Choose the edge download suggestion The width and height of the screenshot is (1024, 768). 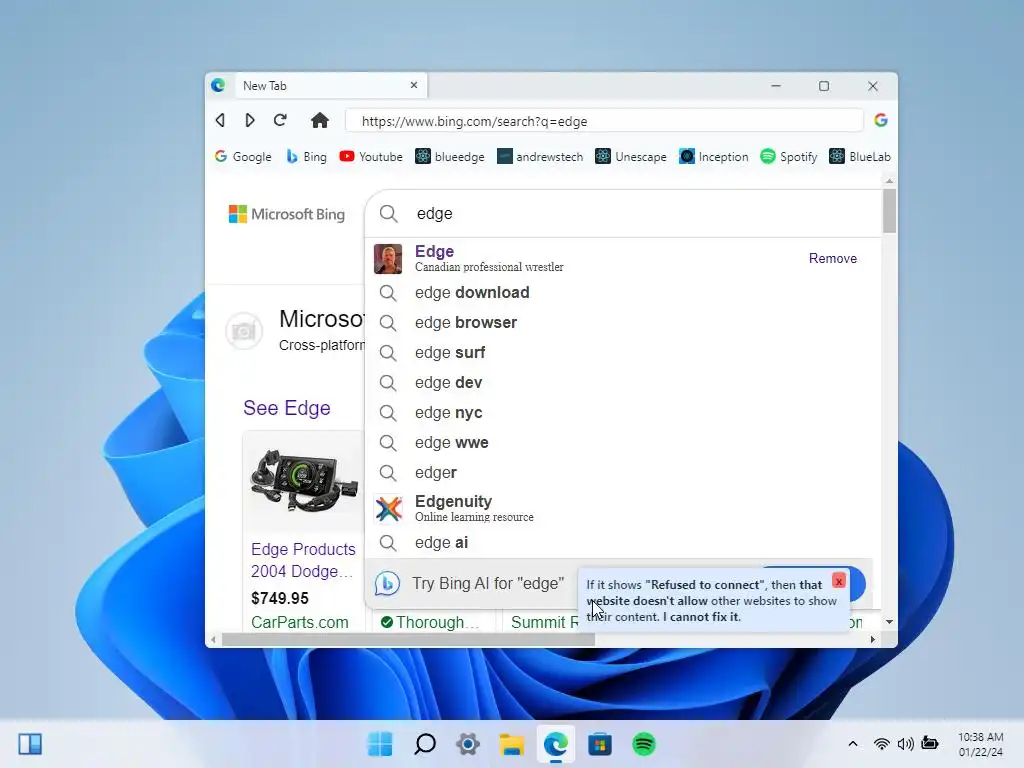coord(624,293)
